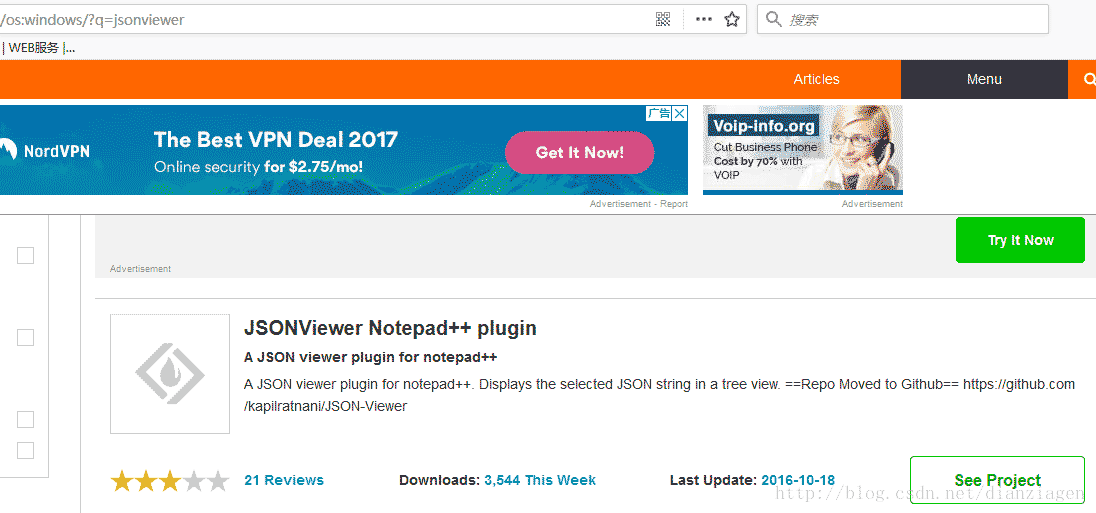The width and height of the screenshot is (1096, 513).
Task: Click the Get It Now! button
Action: click(x=579, y=152)
